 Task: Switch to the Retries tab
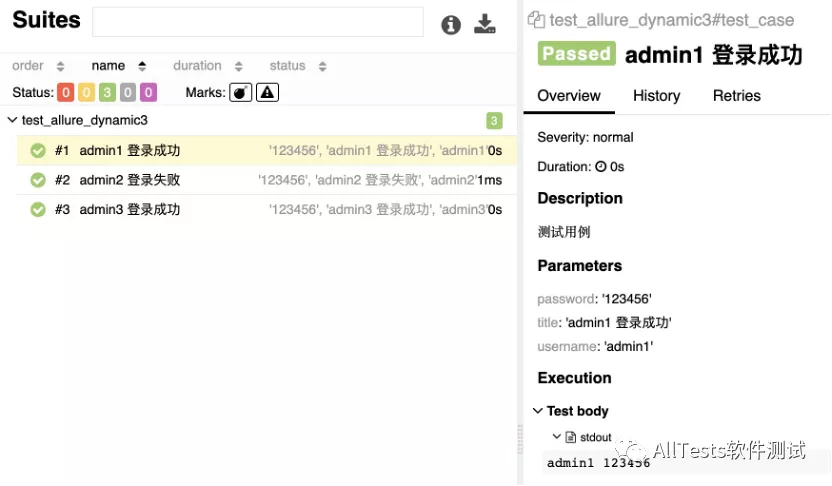[x=736, y=96]
